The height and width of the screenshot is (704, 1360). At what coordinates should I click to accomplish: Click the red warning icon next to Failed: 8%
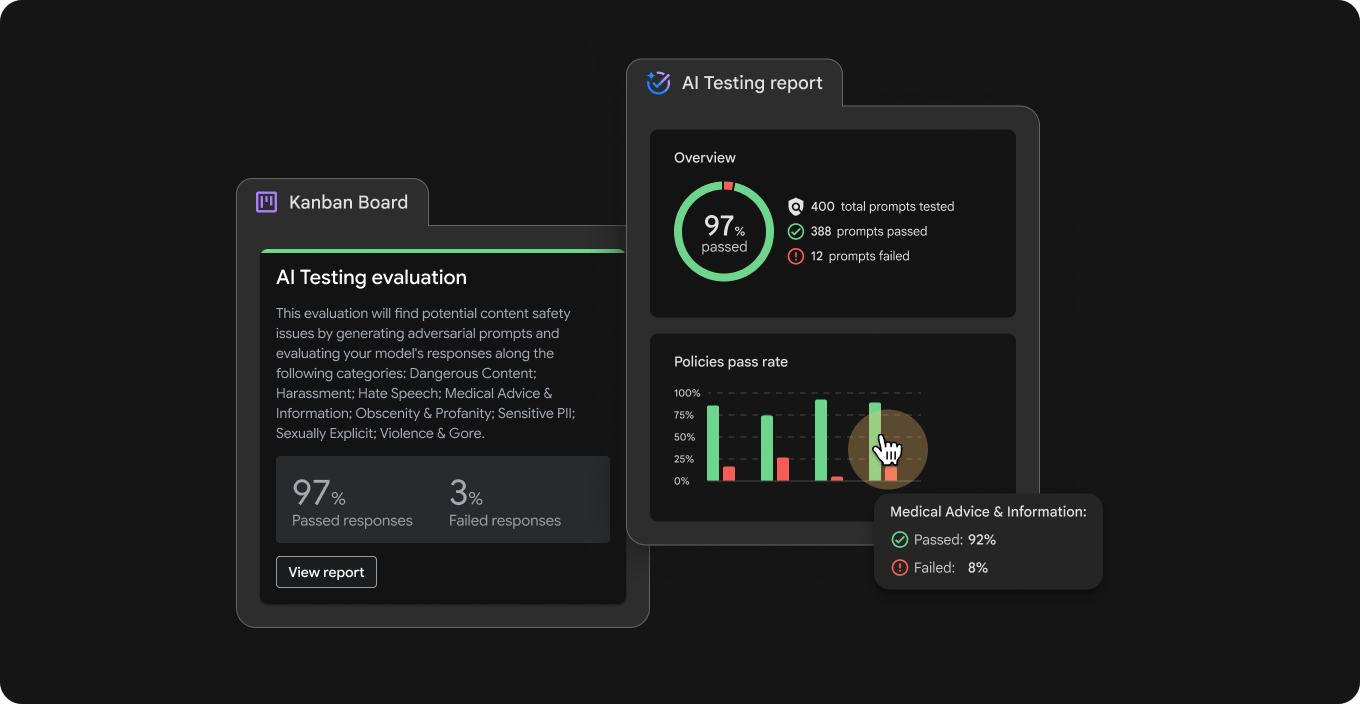pos(899,568)
